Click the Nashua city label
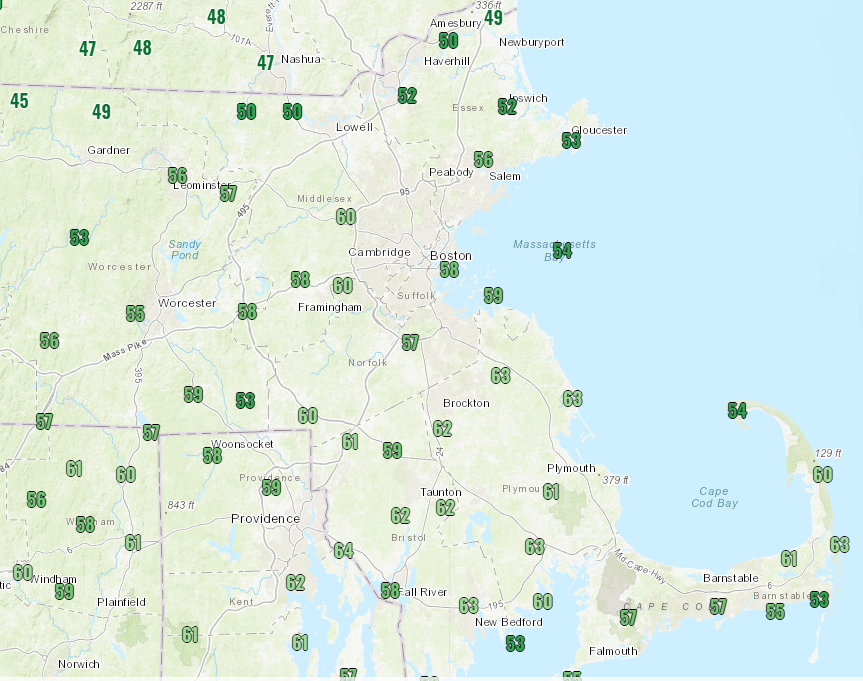The width and height of the screenshot is (863, 681). [301, 59]
